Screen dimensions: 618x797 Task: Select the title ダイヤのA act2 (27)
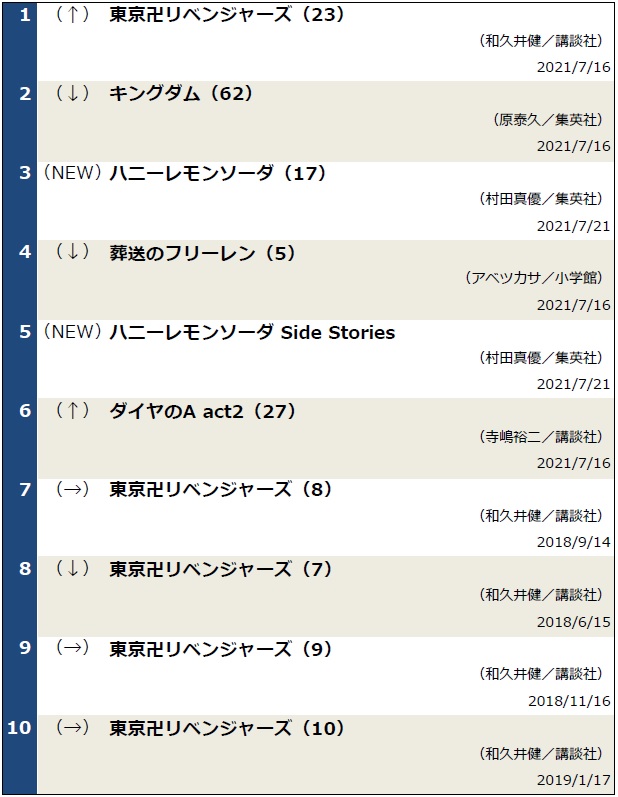202,411
